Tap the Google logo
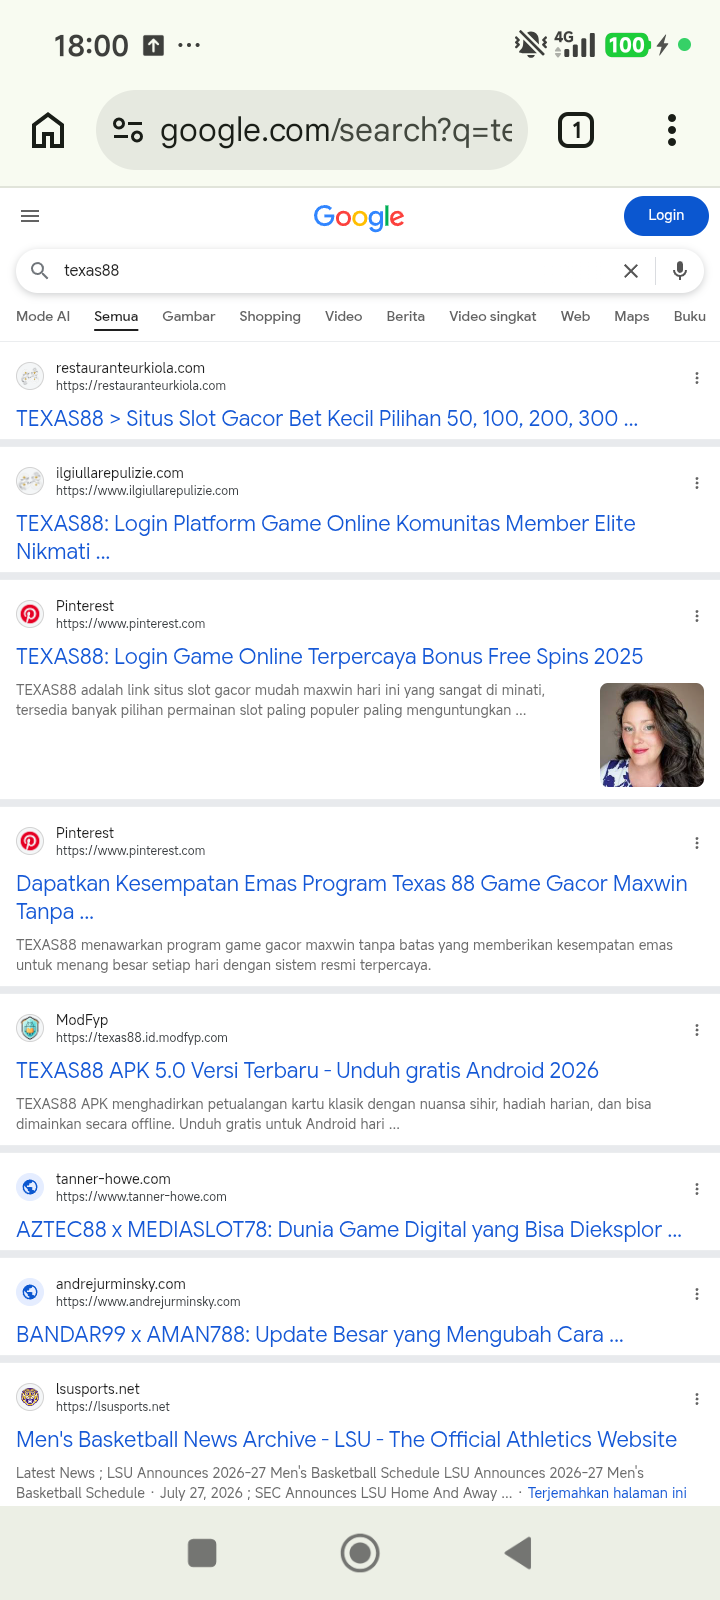720x1600 pixels. [x=359, y=217]
